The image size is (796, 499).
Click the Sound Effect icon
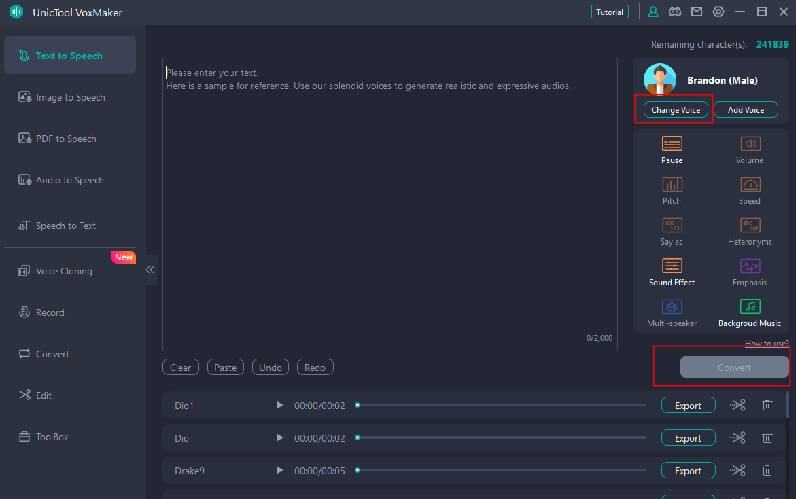[672, 266]
